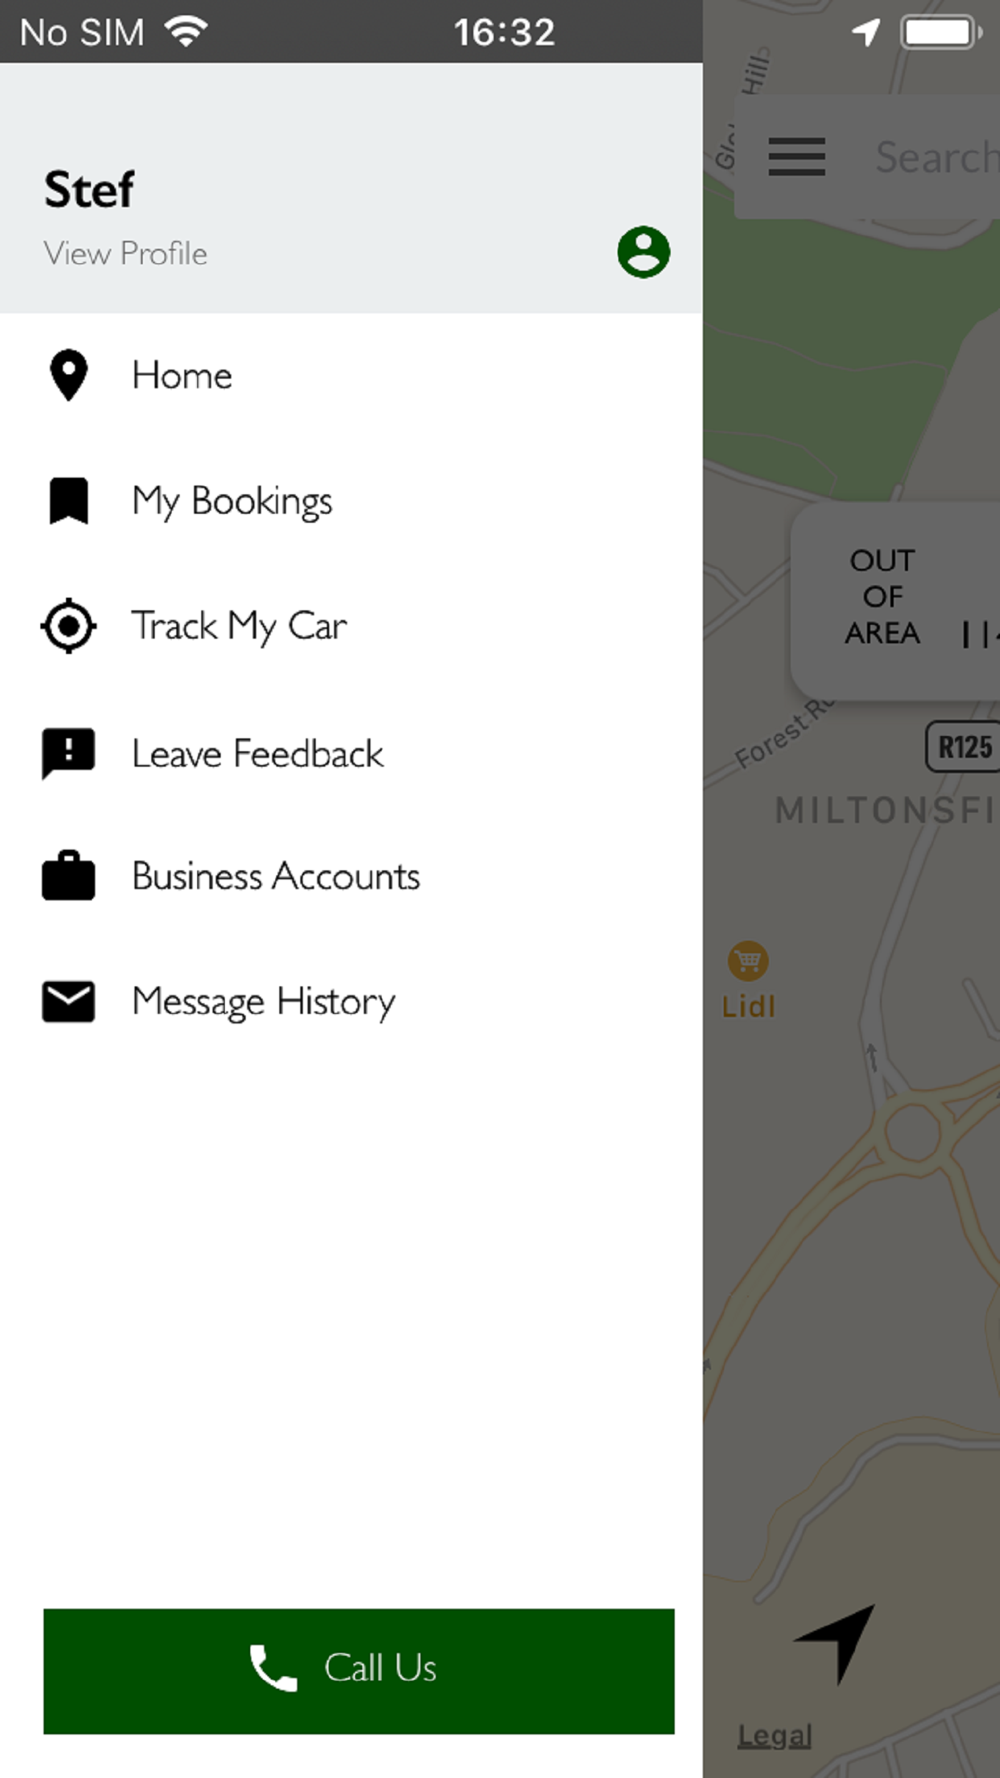Image resolution: width=1000 pixels, height=1778 pixels.
Task: Open My Bookings from the menu
Action: coord(351,501)
